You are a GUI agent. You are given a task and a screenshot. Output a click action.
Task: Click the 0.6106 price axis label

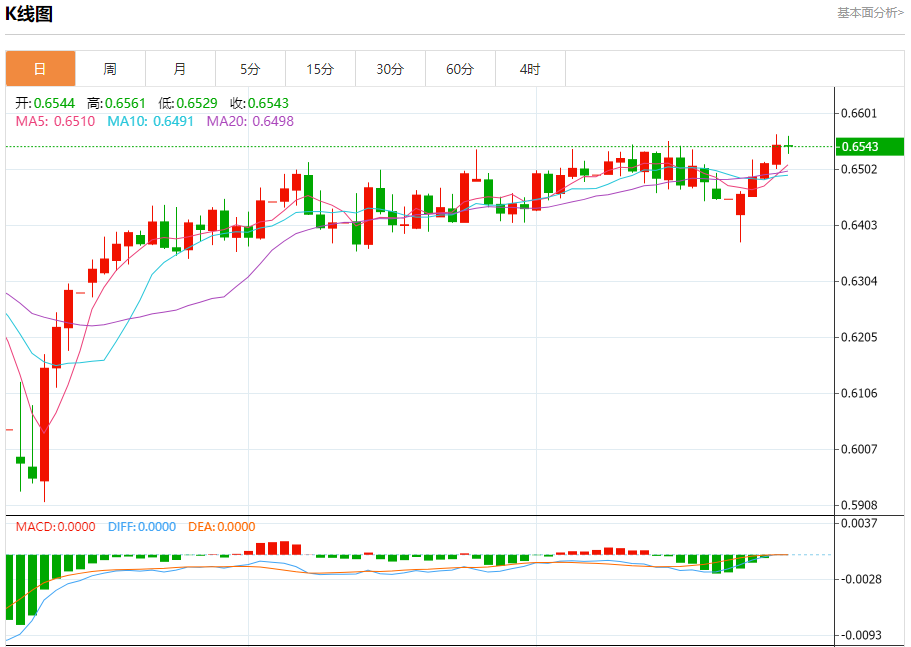[x=859, y=393]
